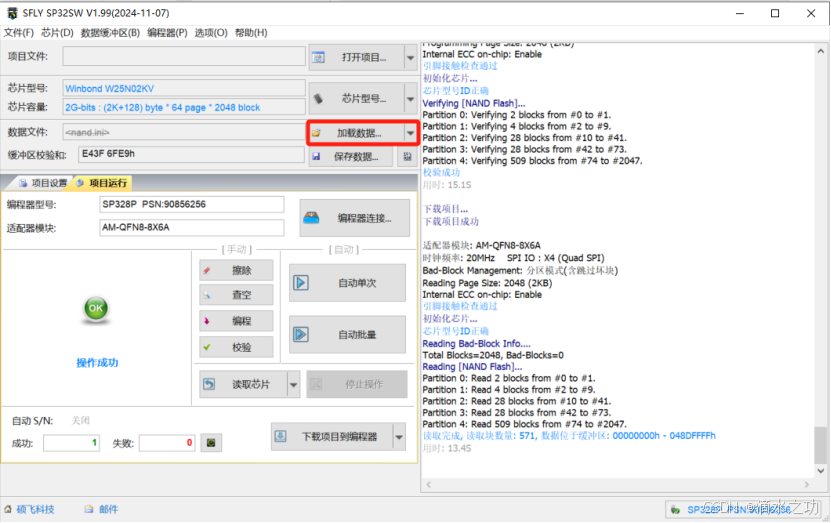The image size is (831, 523).
Task: Click the 缓冲区校验和 E43F 6FE9h field
Action: pos(191,154)
